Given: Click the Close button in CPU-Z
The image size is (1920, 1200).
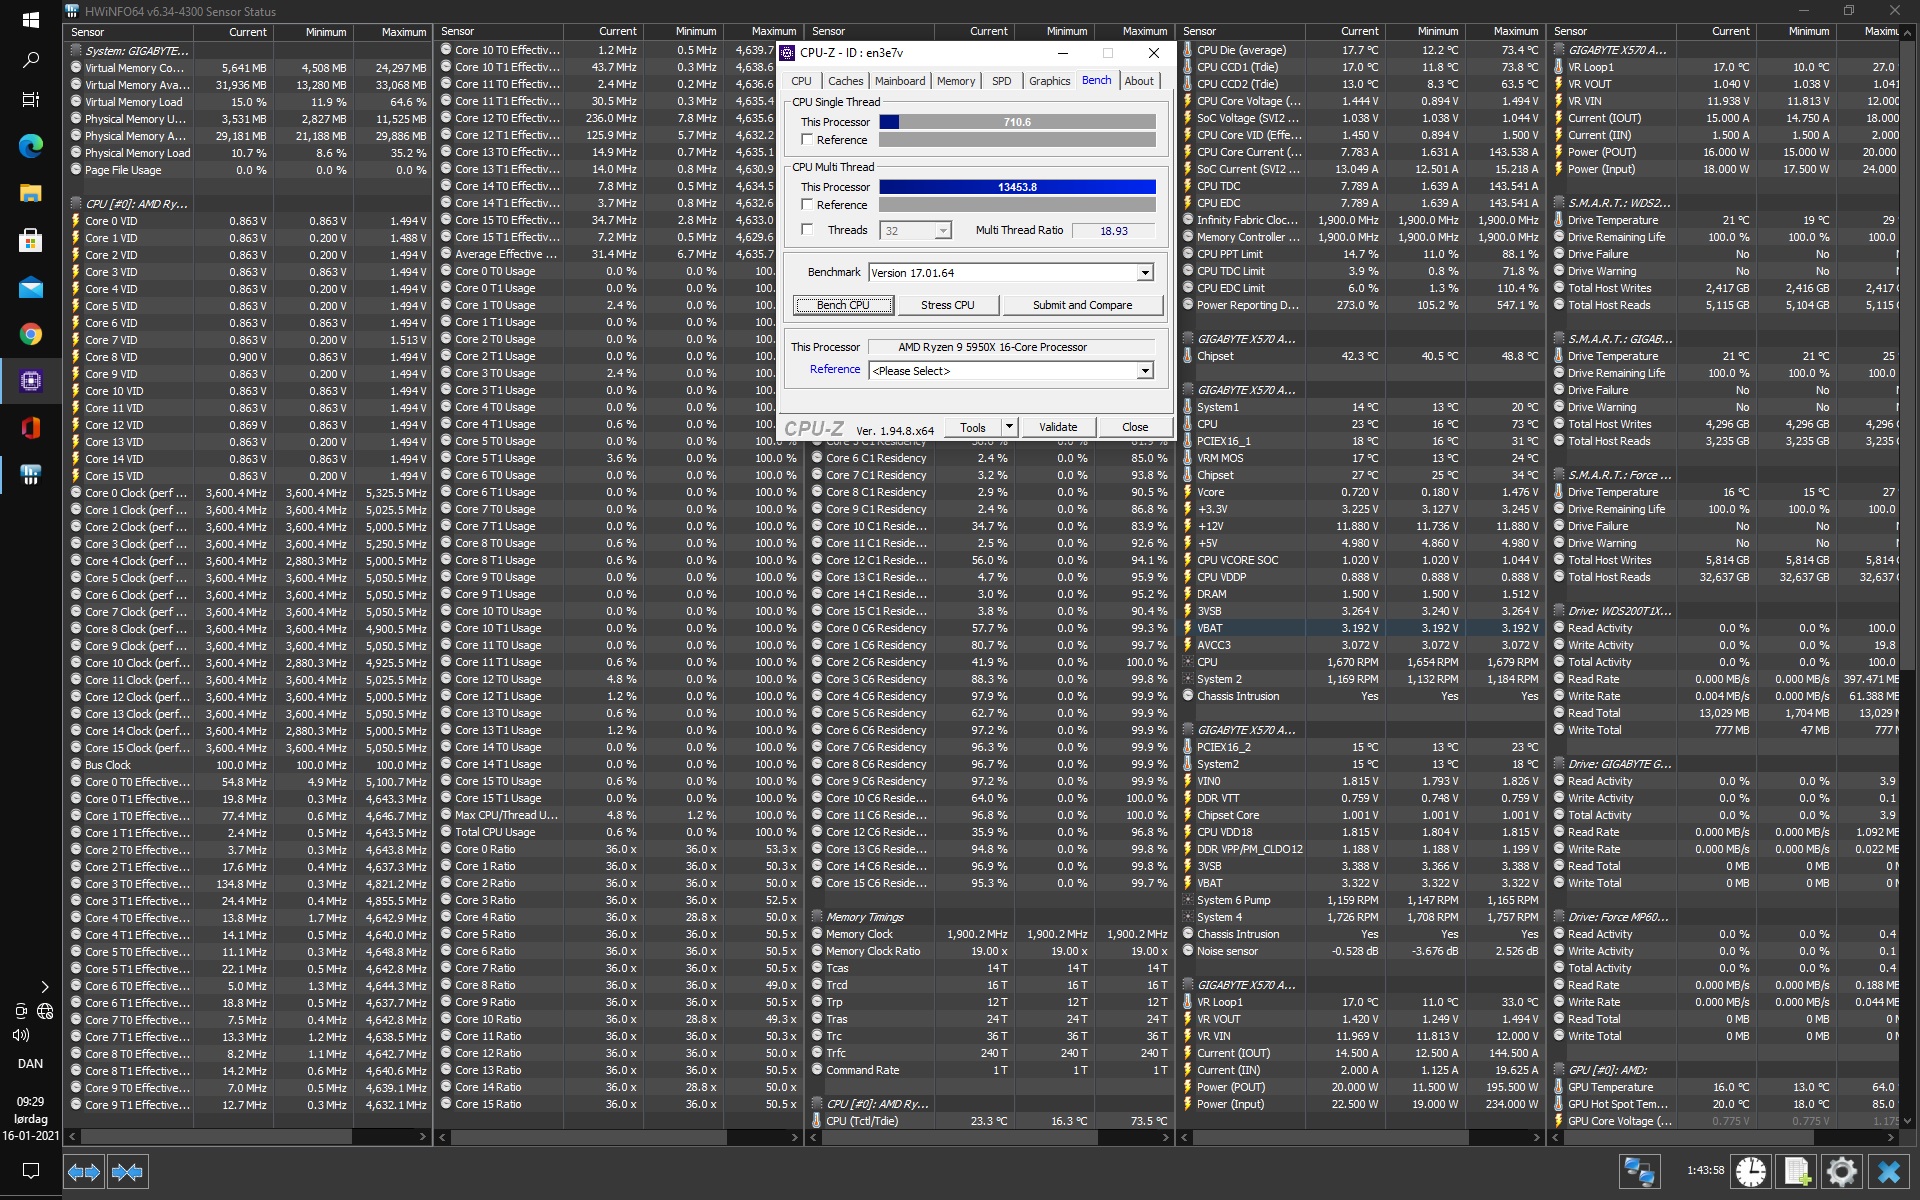Looking at the screenshot, I should click(1135, 427).
